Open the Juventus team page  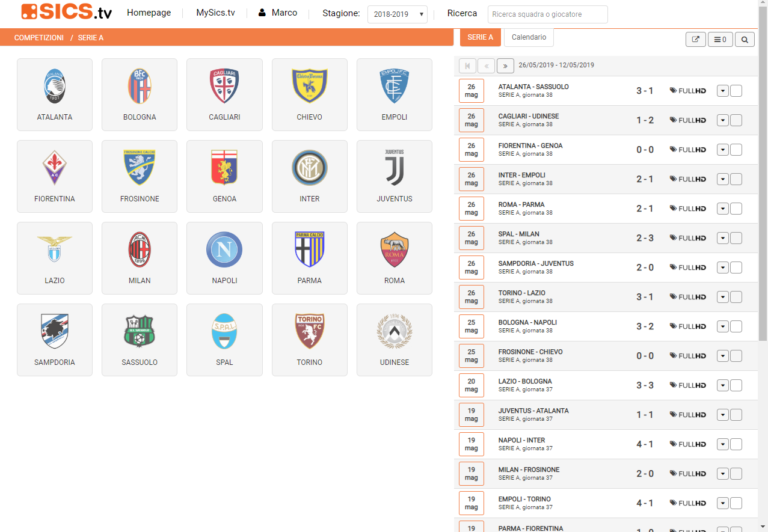394,176
